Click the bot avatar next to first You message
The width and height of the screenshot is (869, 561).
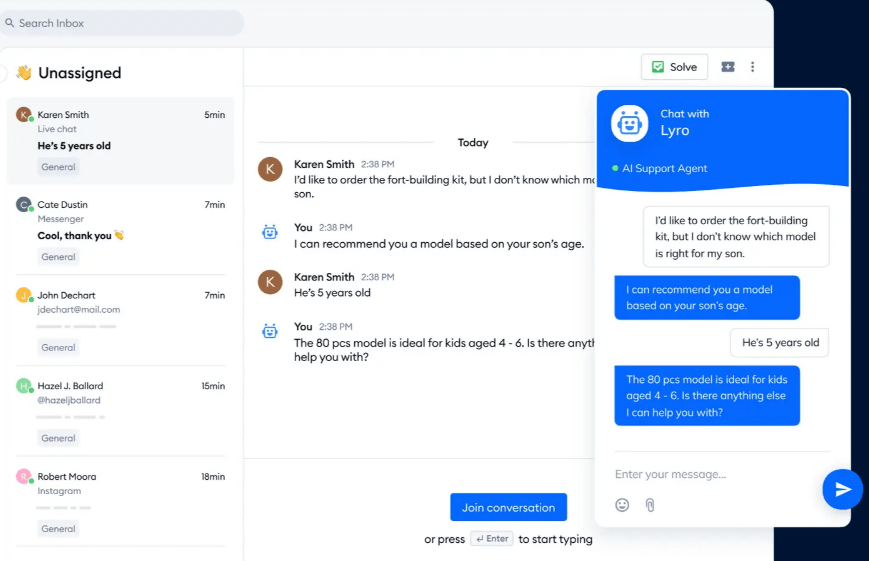(270, 232)
